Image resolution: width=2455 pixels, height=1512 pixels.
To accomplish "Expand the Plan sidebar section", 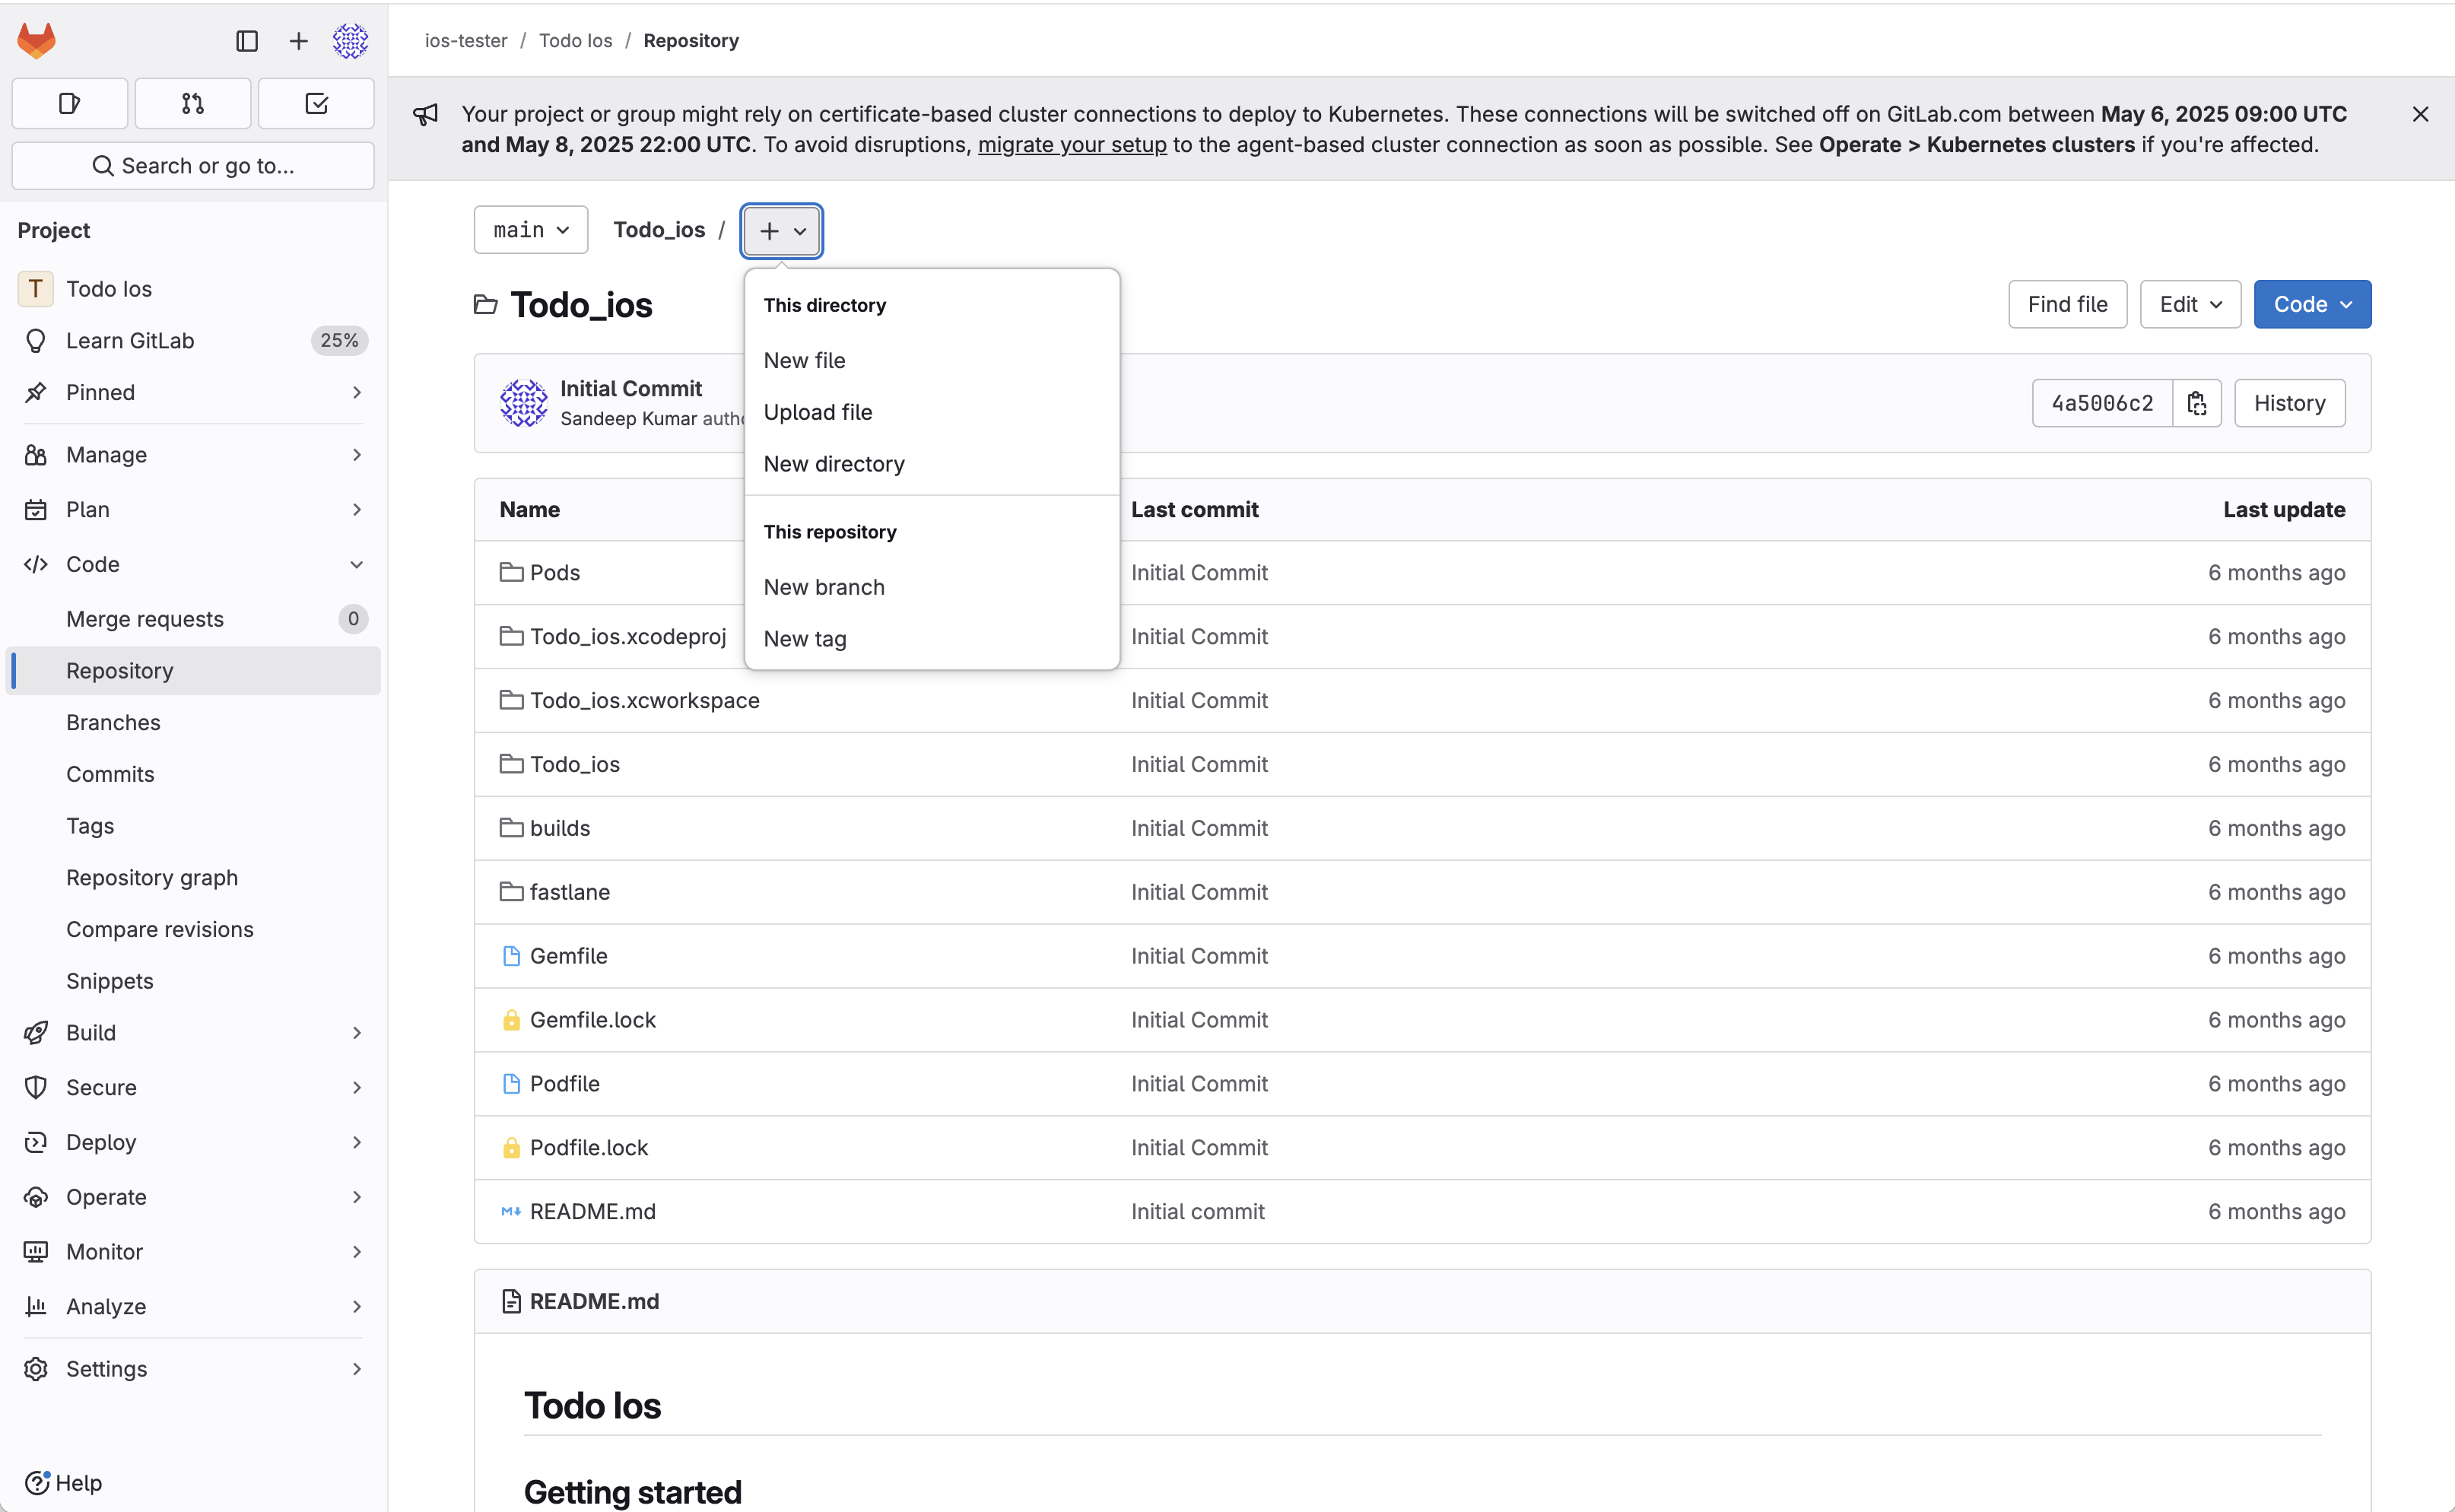I will 193,510.
